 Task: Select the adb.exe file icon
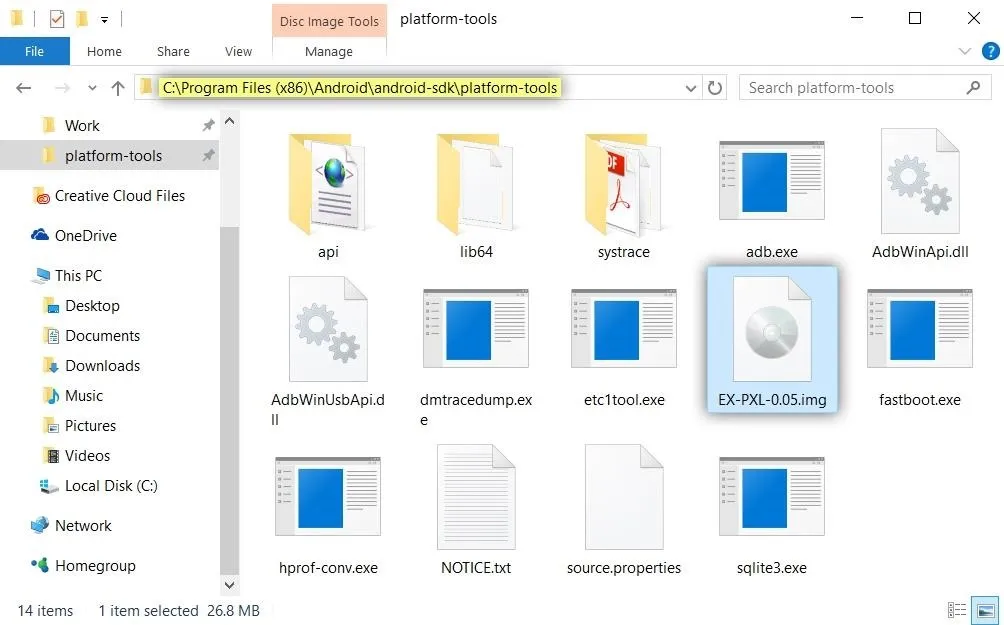[772, 181]
